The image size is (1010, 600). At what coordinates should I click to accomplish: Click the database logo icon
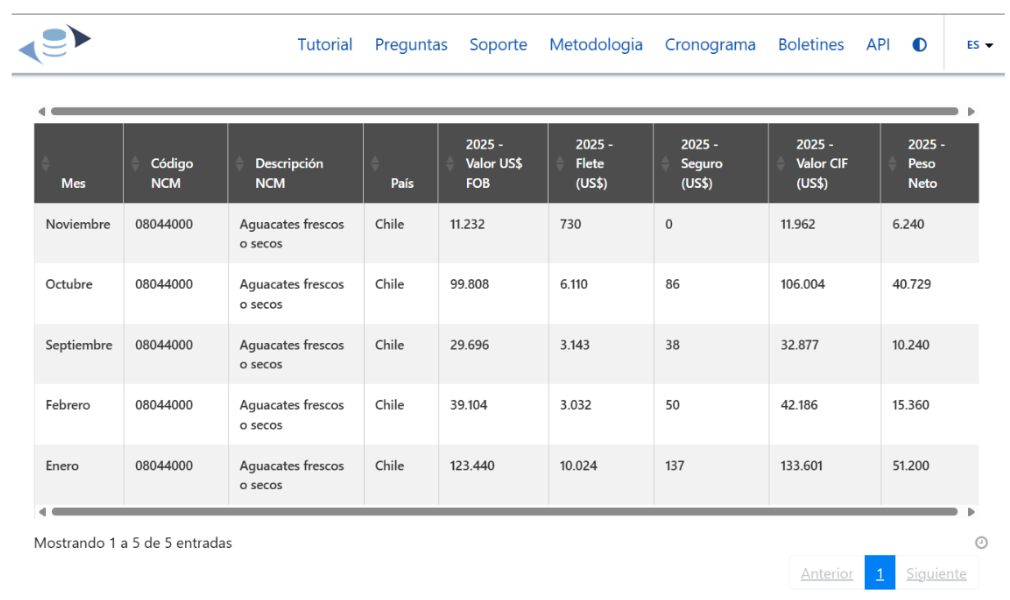[x=55, y=44]
